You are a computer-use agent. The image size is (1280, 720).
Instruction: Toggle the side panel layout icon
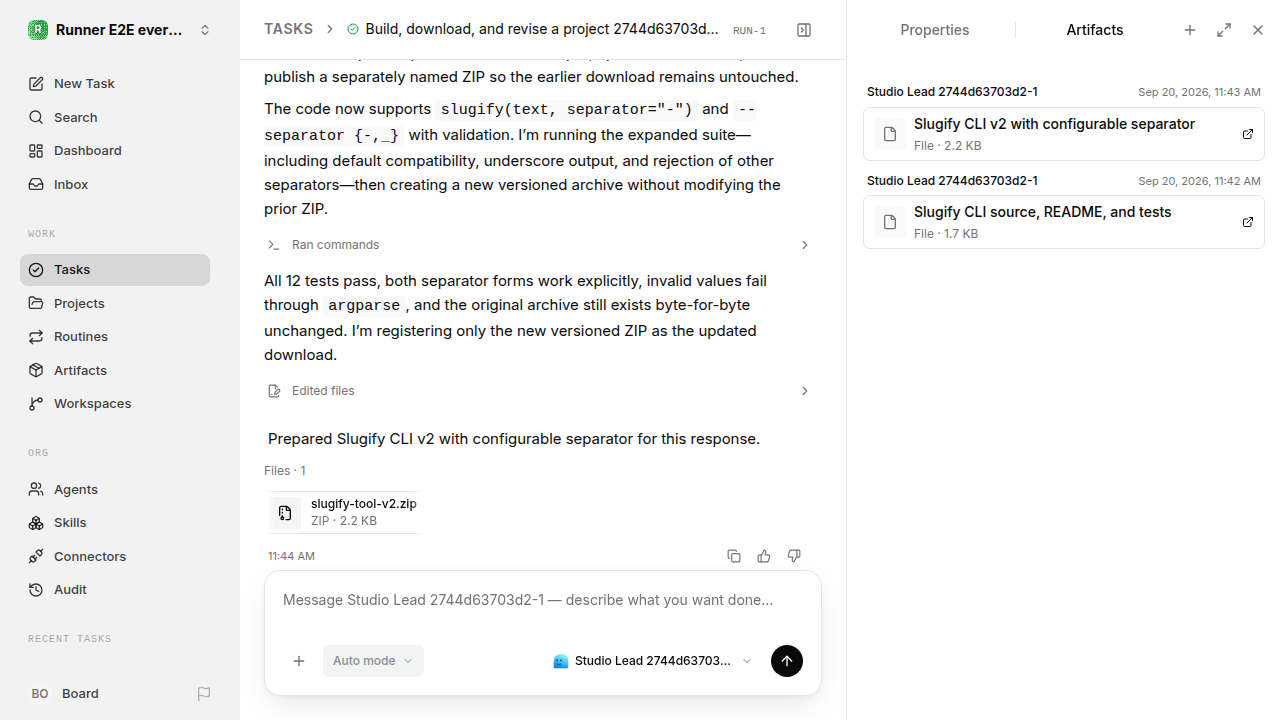click(x=804, y=30)
